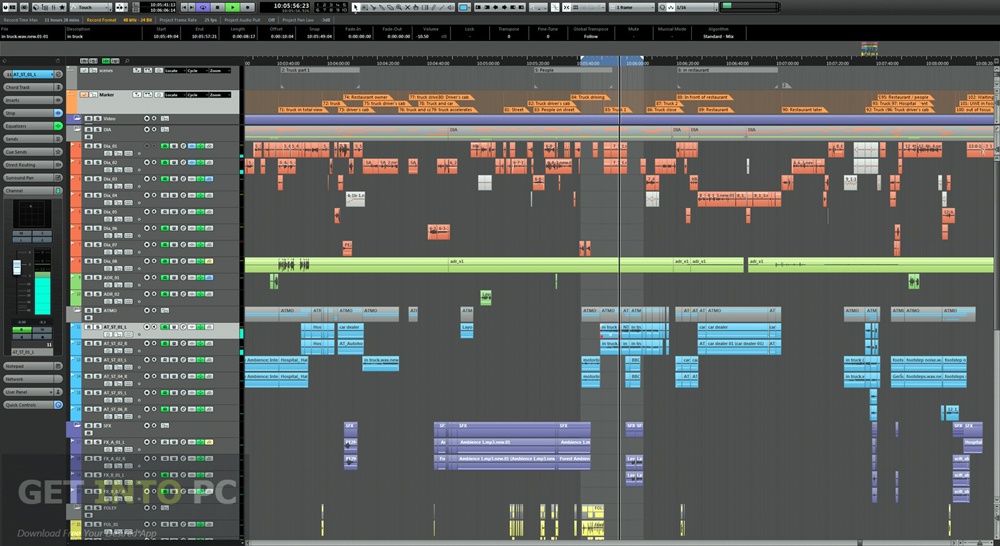
Task: Toggle the iterative quantize wave icon
Action: pyautogui.click(x=671, y=7)
